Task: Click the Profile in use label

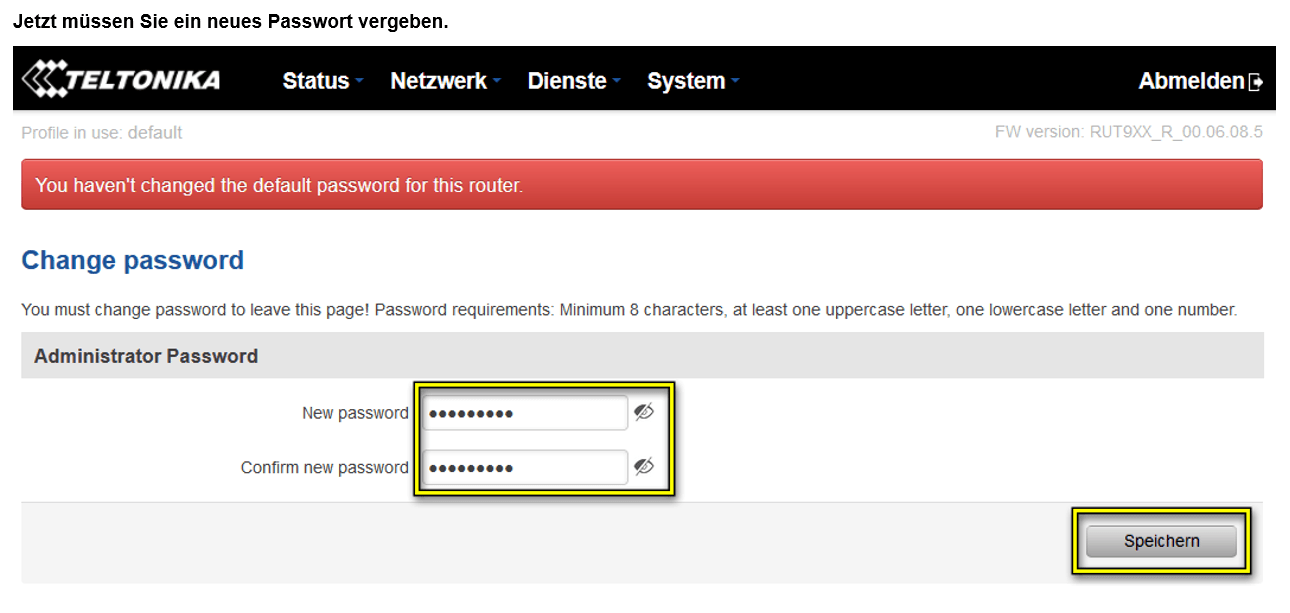Action: (x=102, y=132)
